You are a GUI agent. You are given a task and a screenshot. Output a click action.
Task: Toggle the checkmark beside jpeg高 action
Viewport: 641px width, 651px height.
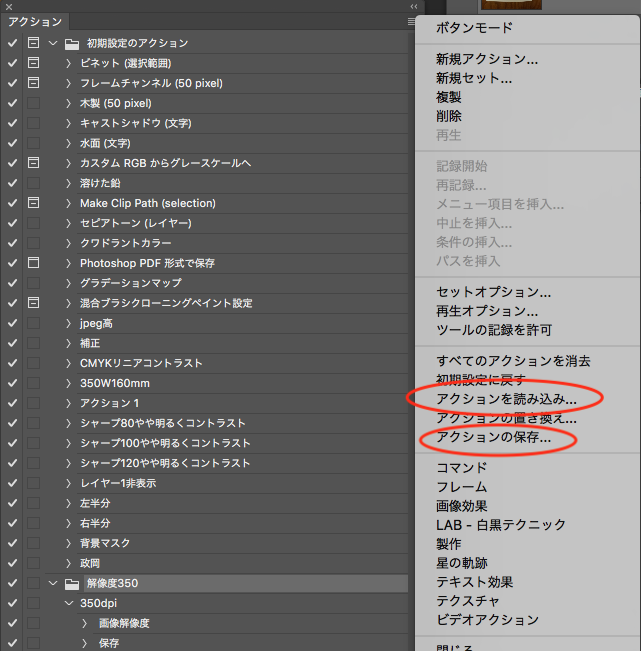click(x=12, y=323)
